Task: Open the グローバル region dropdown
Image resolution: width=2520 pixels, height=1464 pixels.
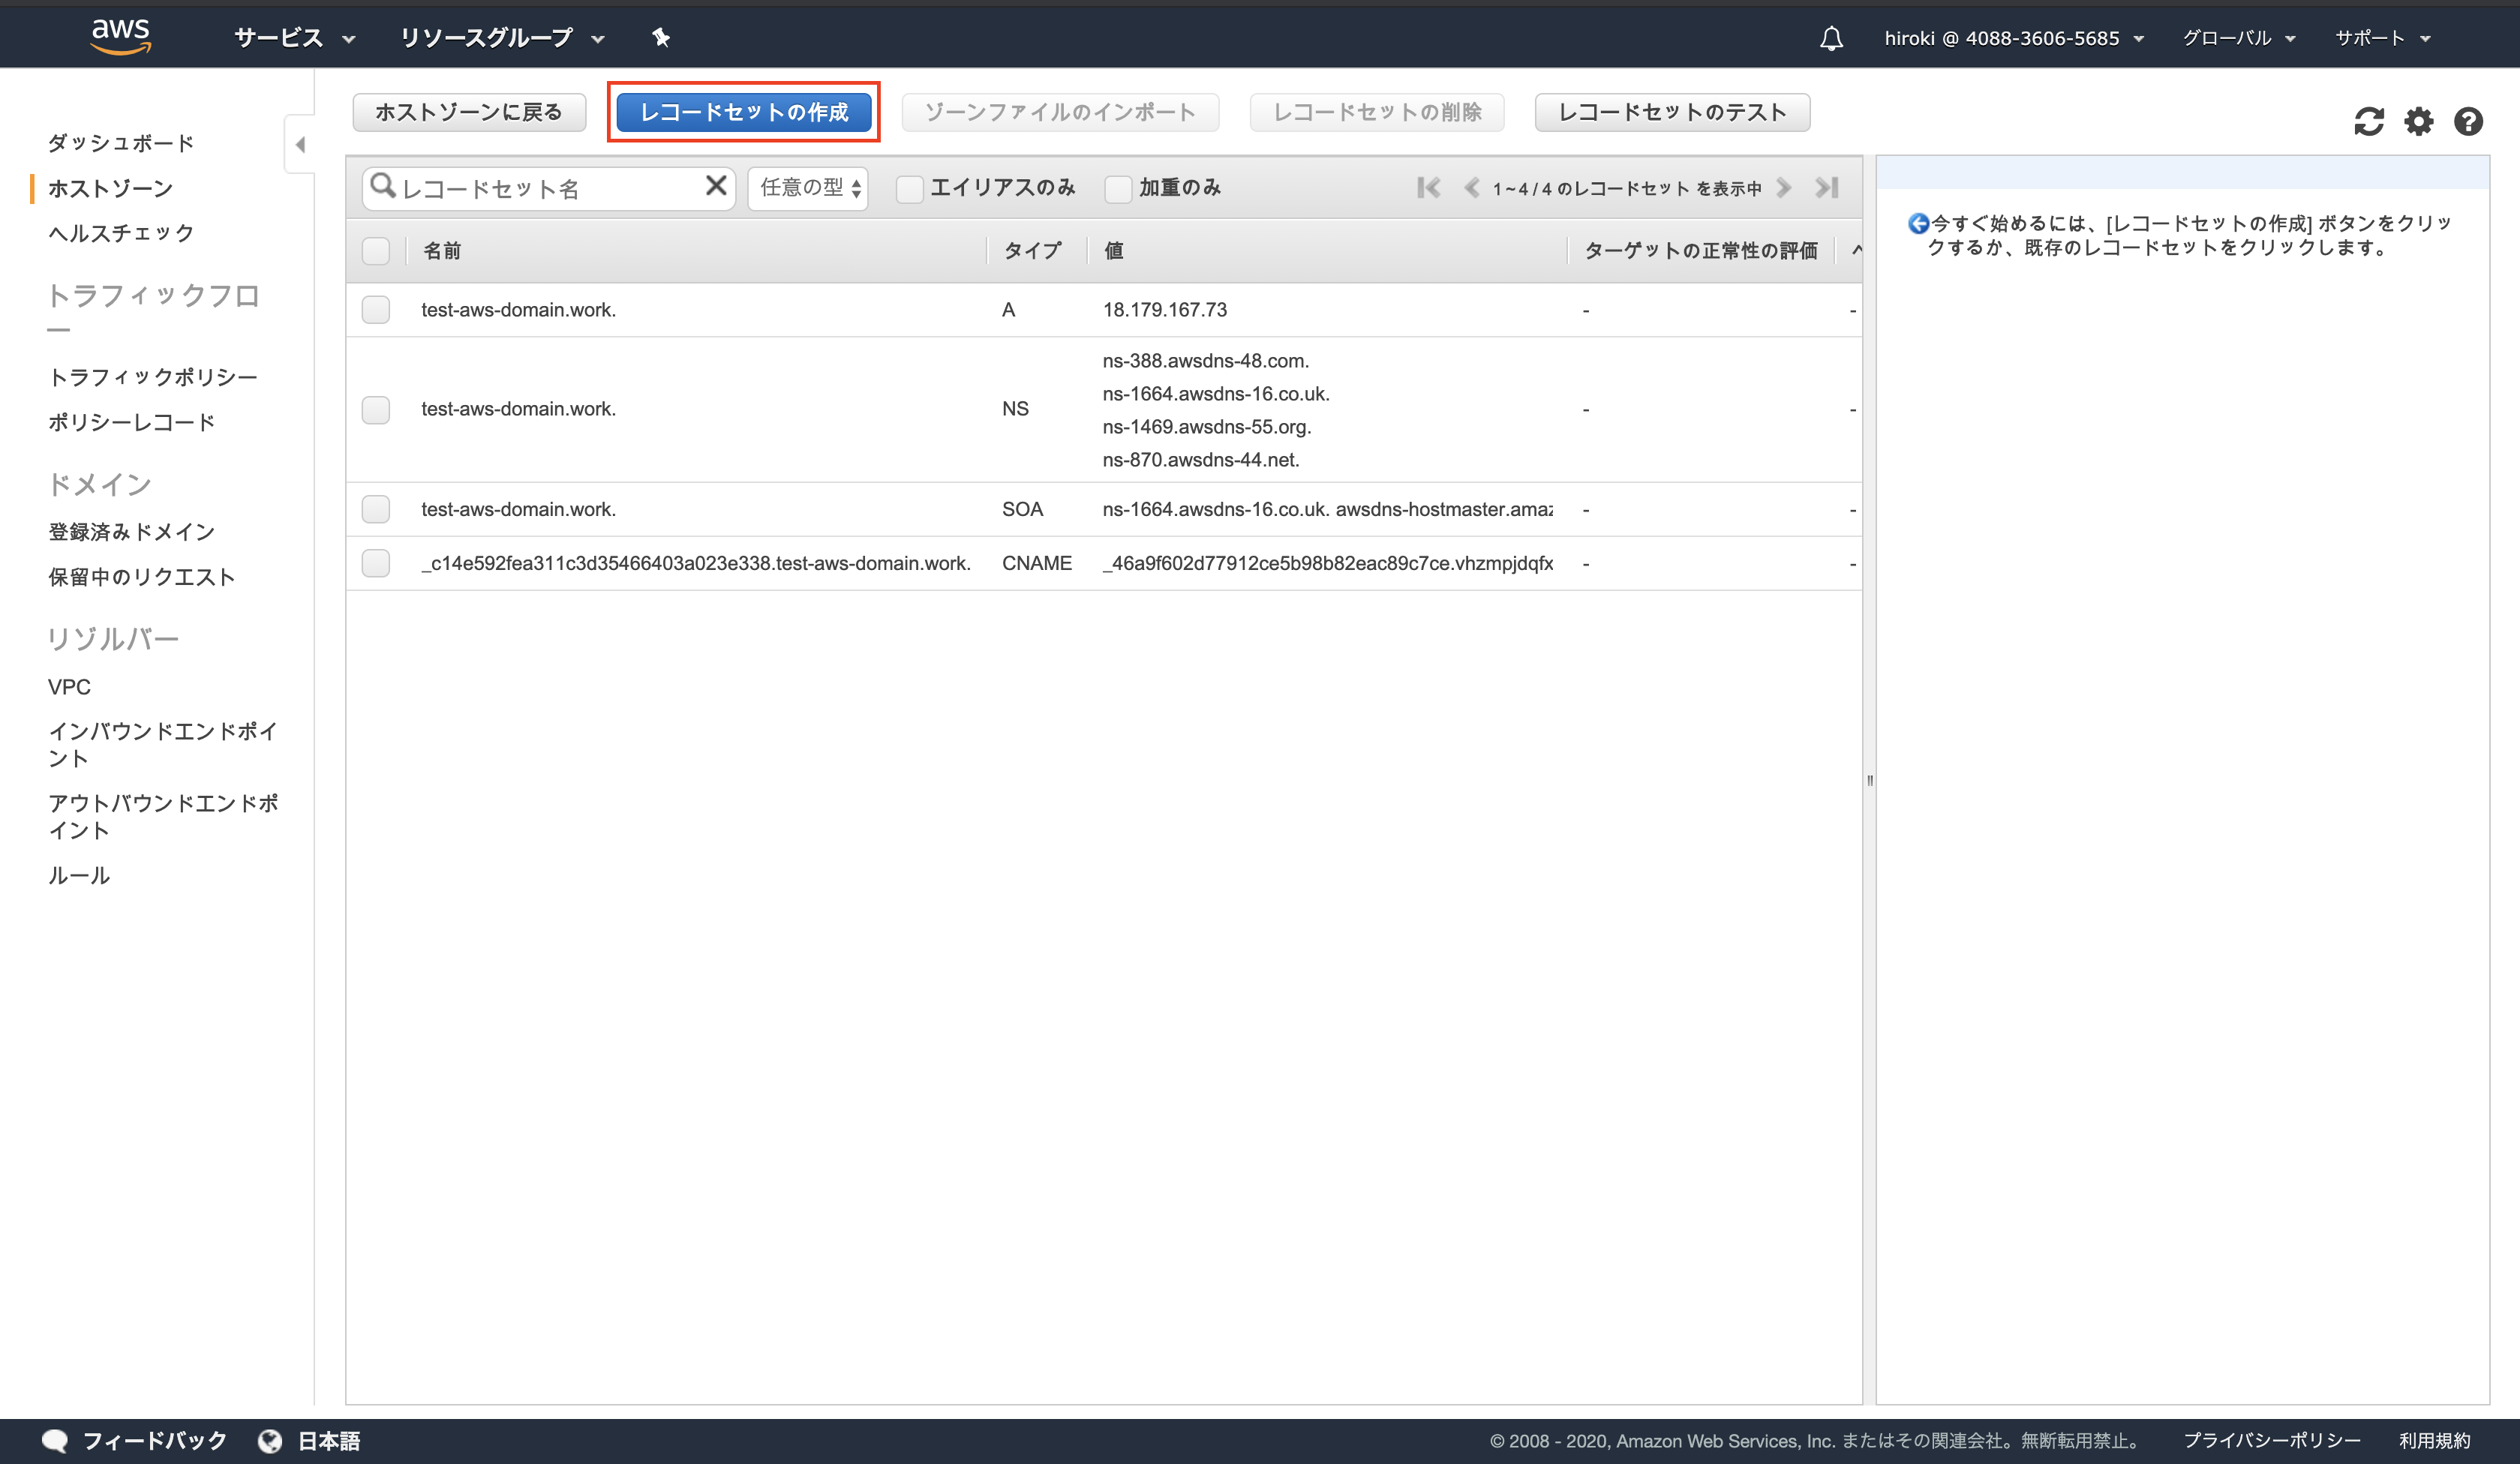Action: (2238, 38)
